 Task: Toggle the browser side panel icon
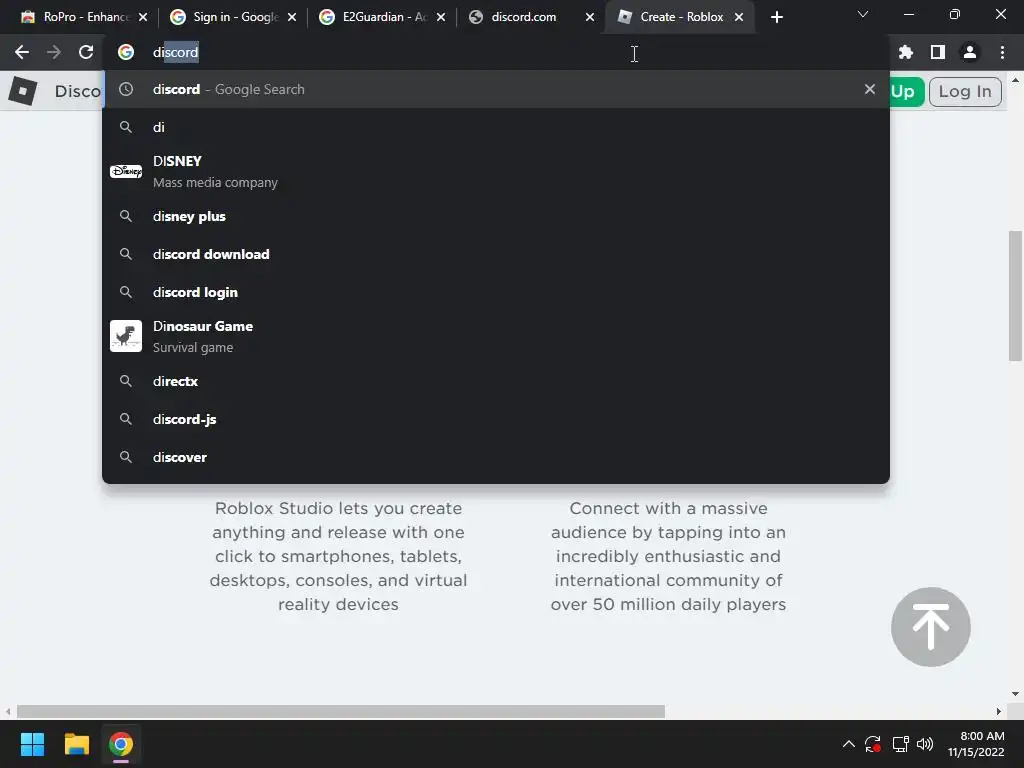pos(938,52)
